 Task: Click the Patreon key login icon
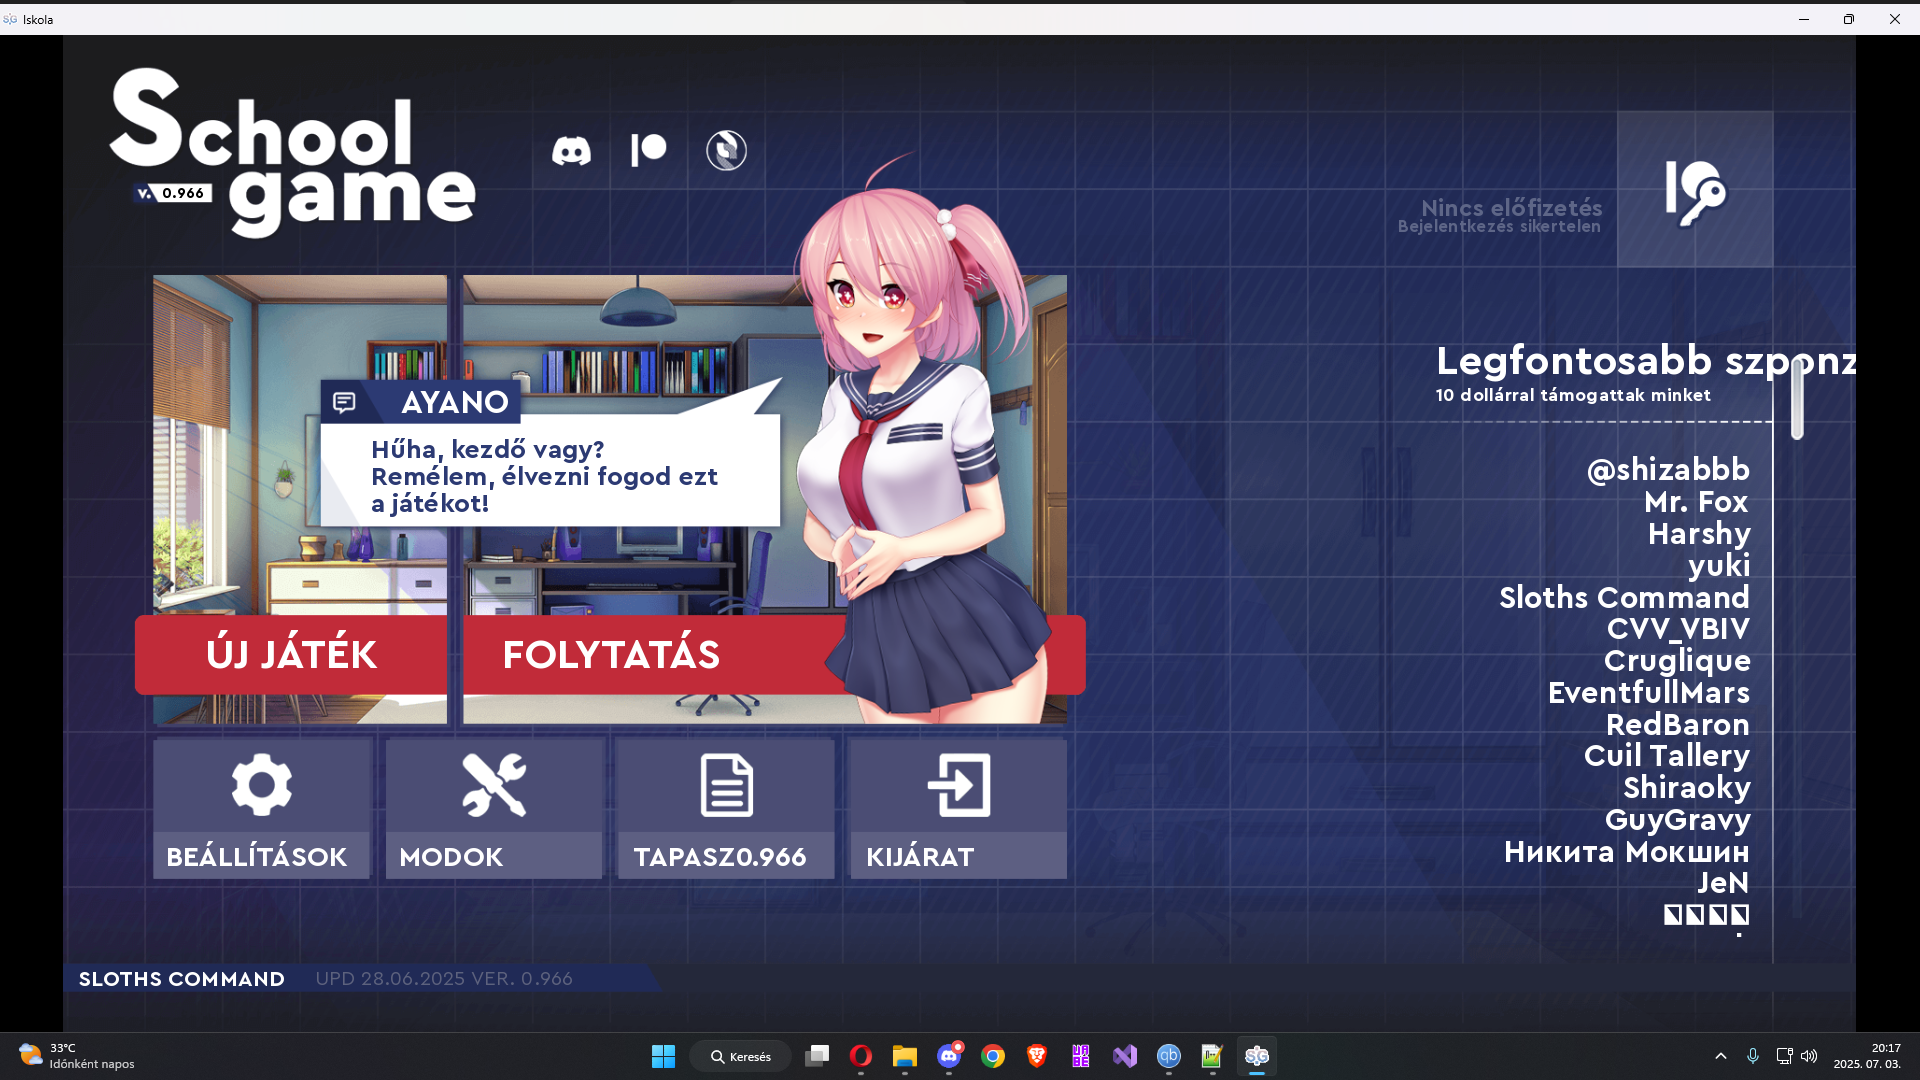click(x=1695, y=189)
